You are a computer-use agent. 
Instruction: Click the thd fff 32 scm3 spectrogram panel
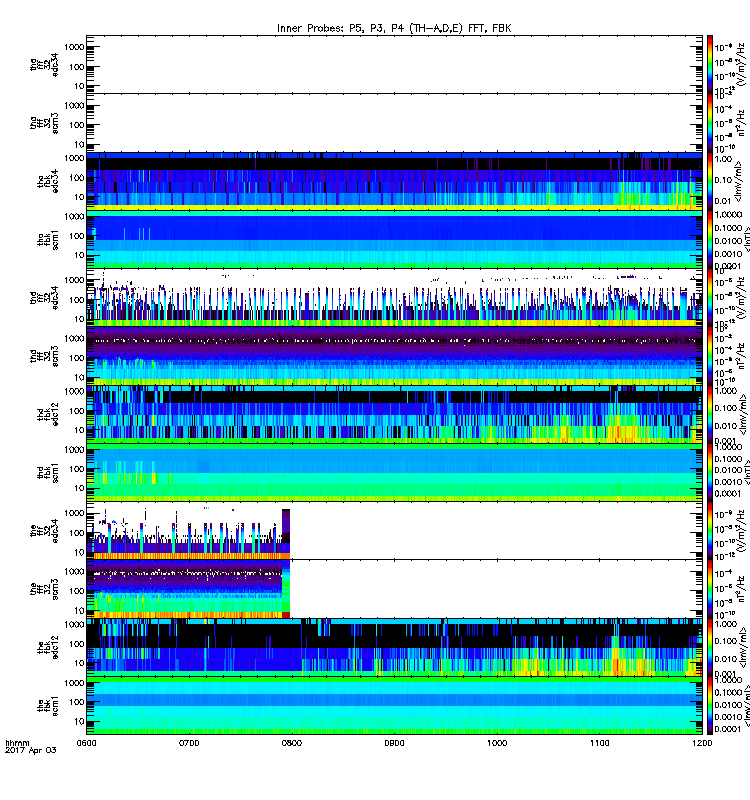tap(394, 356)
